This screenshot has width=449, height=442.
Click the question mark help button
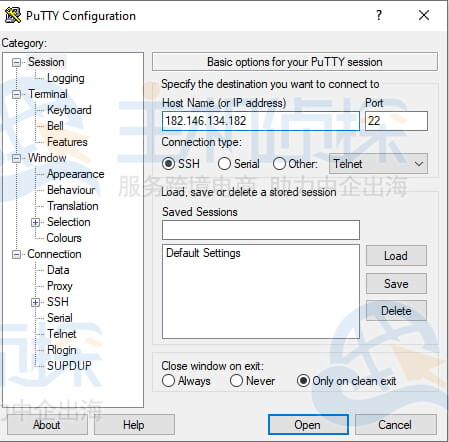click(379, 15)
